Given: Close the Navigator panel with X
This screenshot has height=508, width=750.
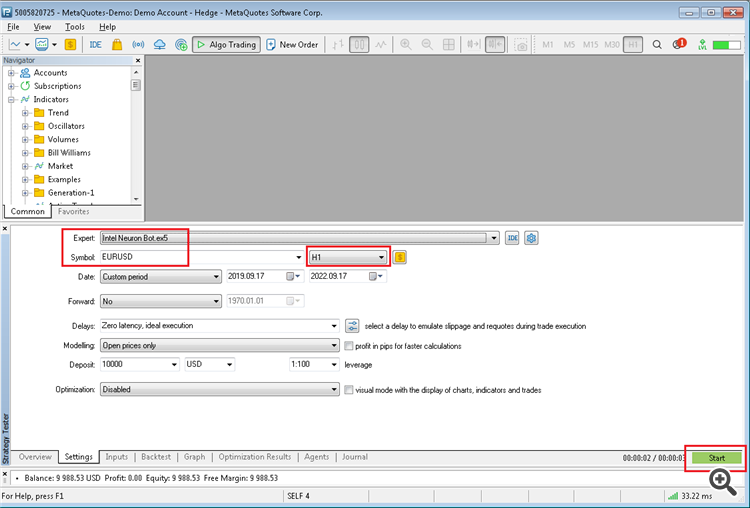Looking at the screenshot, I should pyautogui.click(x=138, y=60).
